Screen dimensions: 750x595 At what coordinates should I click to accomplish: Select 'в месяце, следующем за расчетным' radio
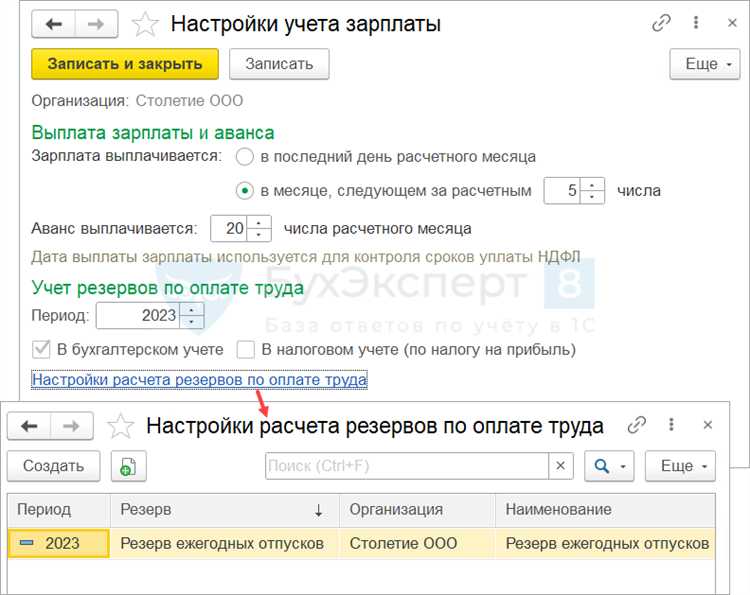click(244, 191)
